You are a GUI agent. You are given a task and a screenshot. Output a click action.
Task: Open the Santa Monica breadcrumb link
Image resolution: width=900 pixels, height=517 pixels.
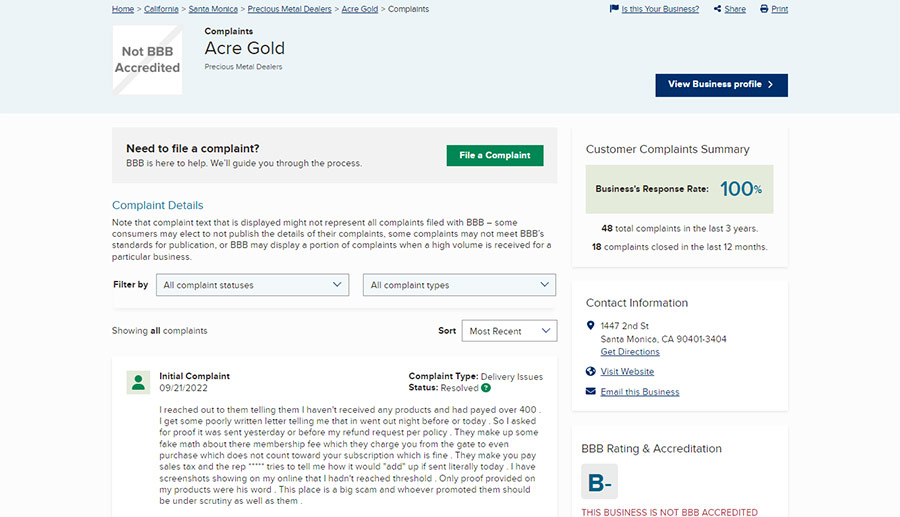(213, 9)
